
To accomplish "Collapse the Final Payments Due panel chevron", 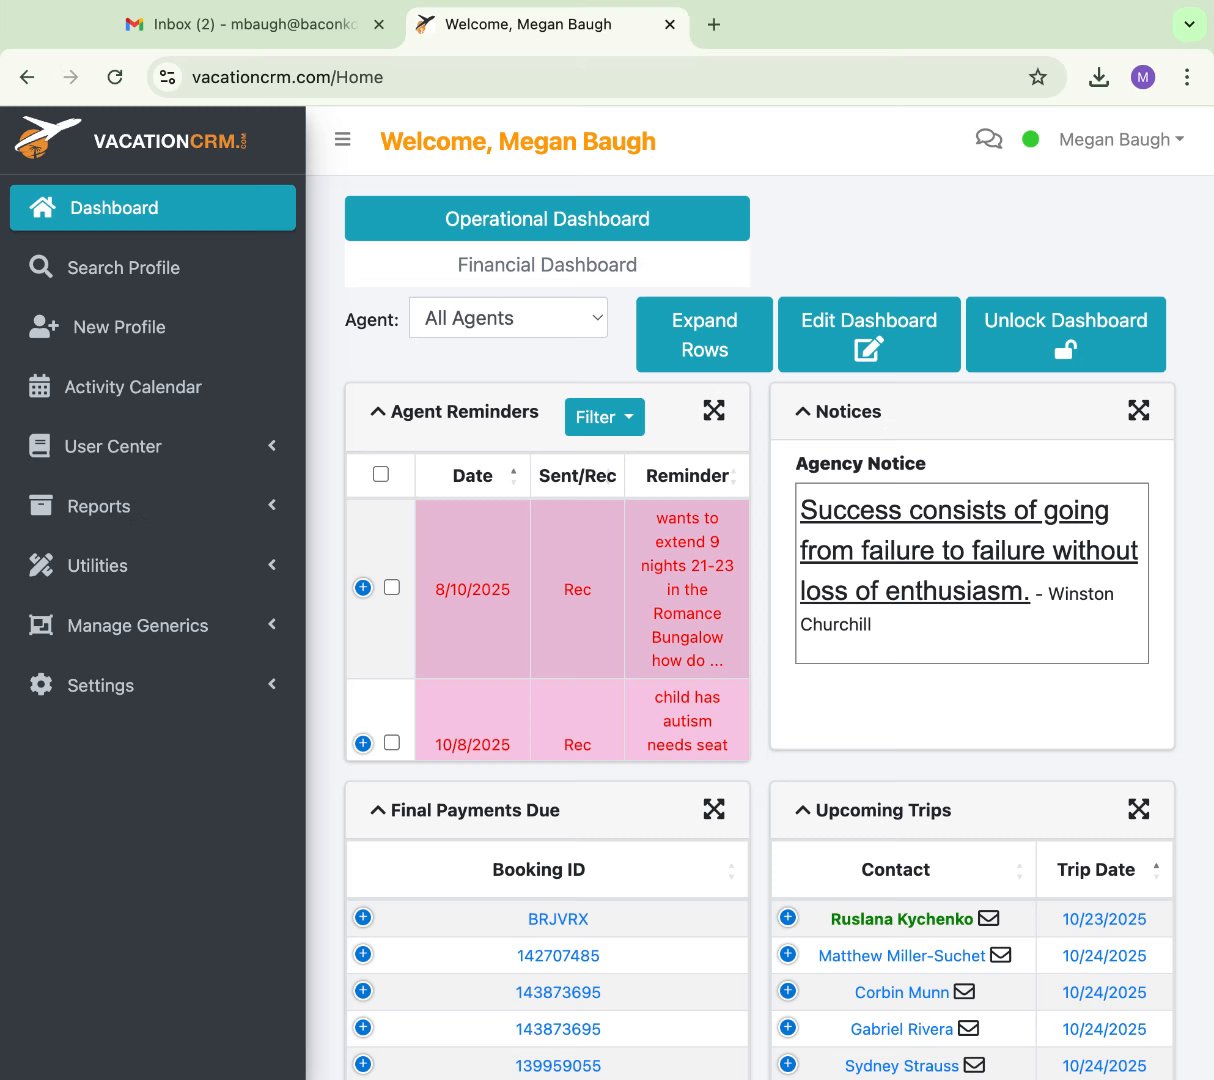I will (378, 810).
